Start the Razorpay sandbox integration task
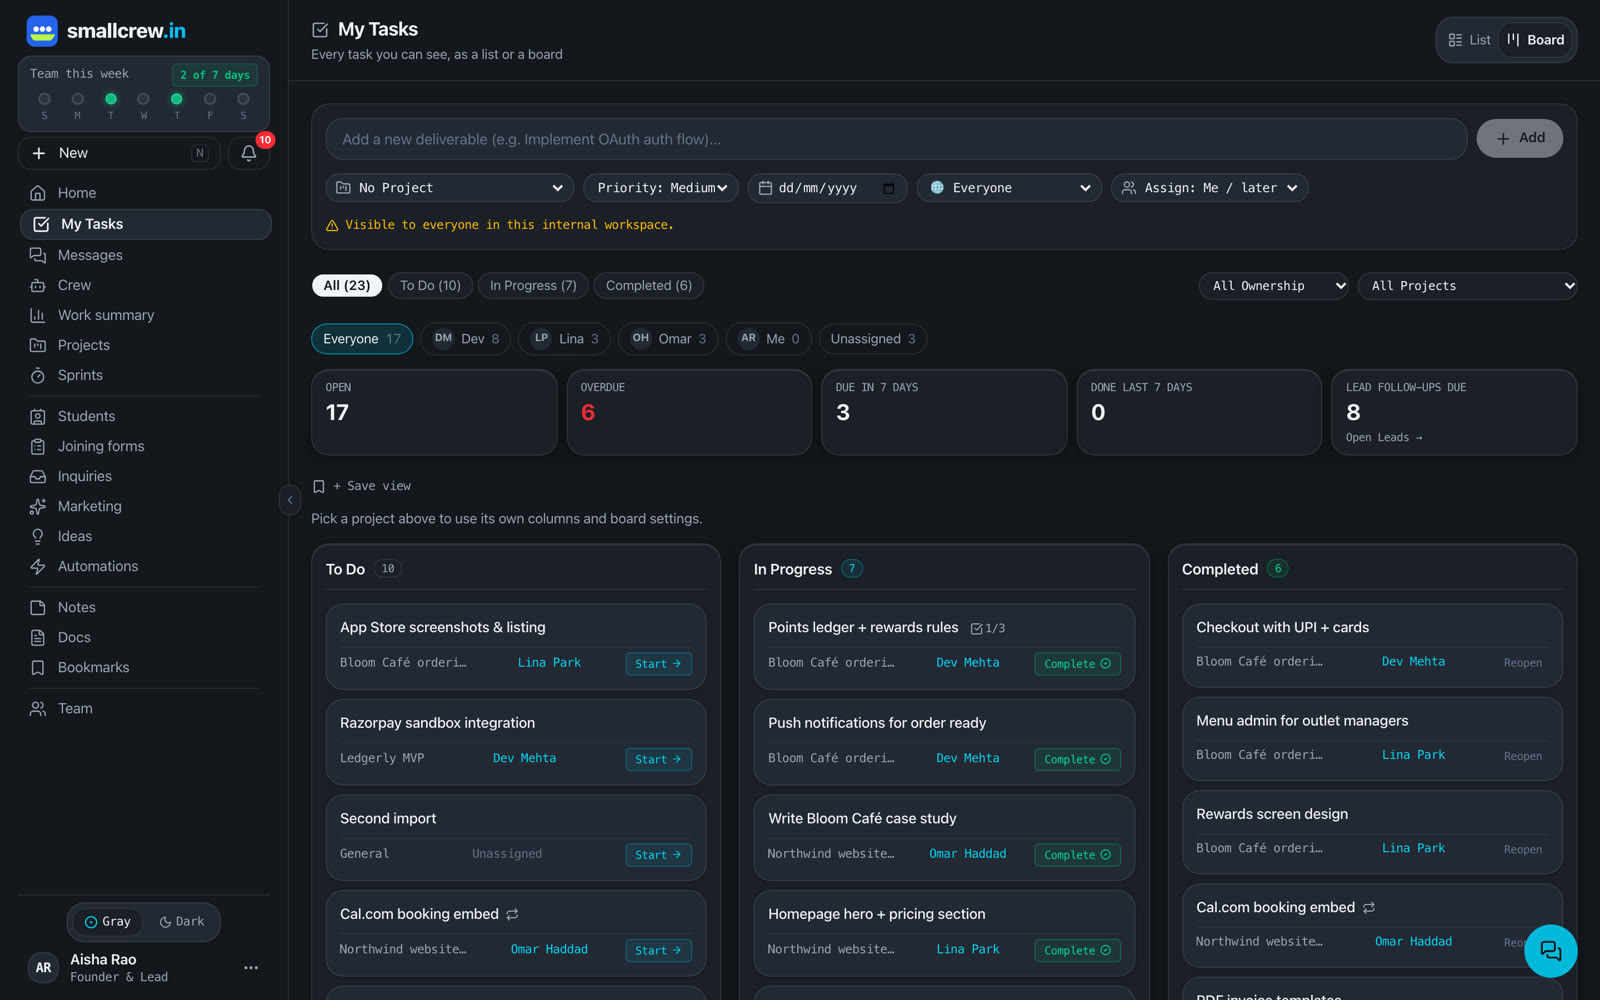Image resolution: width=1600 pixels, height=1000 pixels. click(x=658, y=759)
